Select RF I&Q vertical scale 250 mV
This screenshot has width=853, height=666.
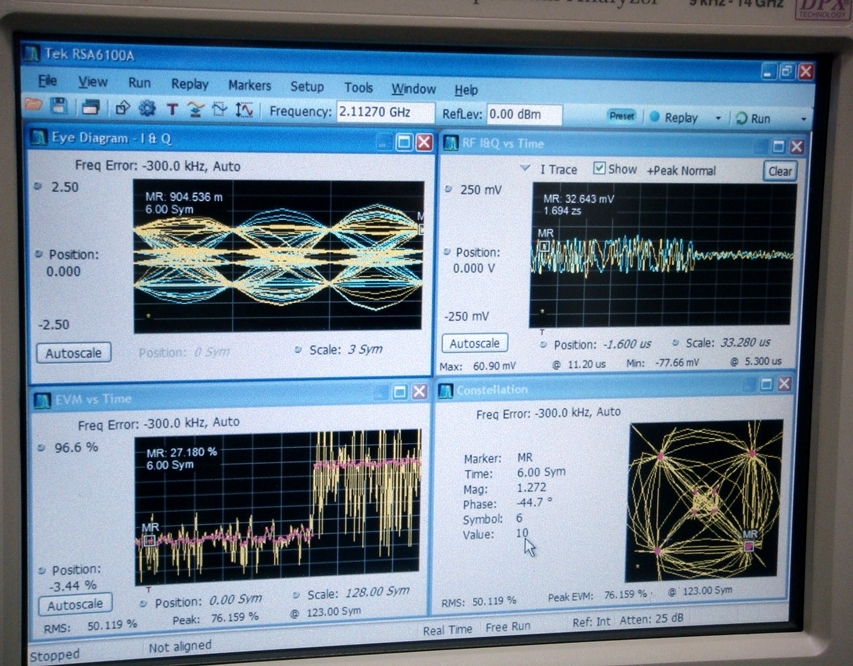480,190
